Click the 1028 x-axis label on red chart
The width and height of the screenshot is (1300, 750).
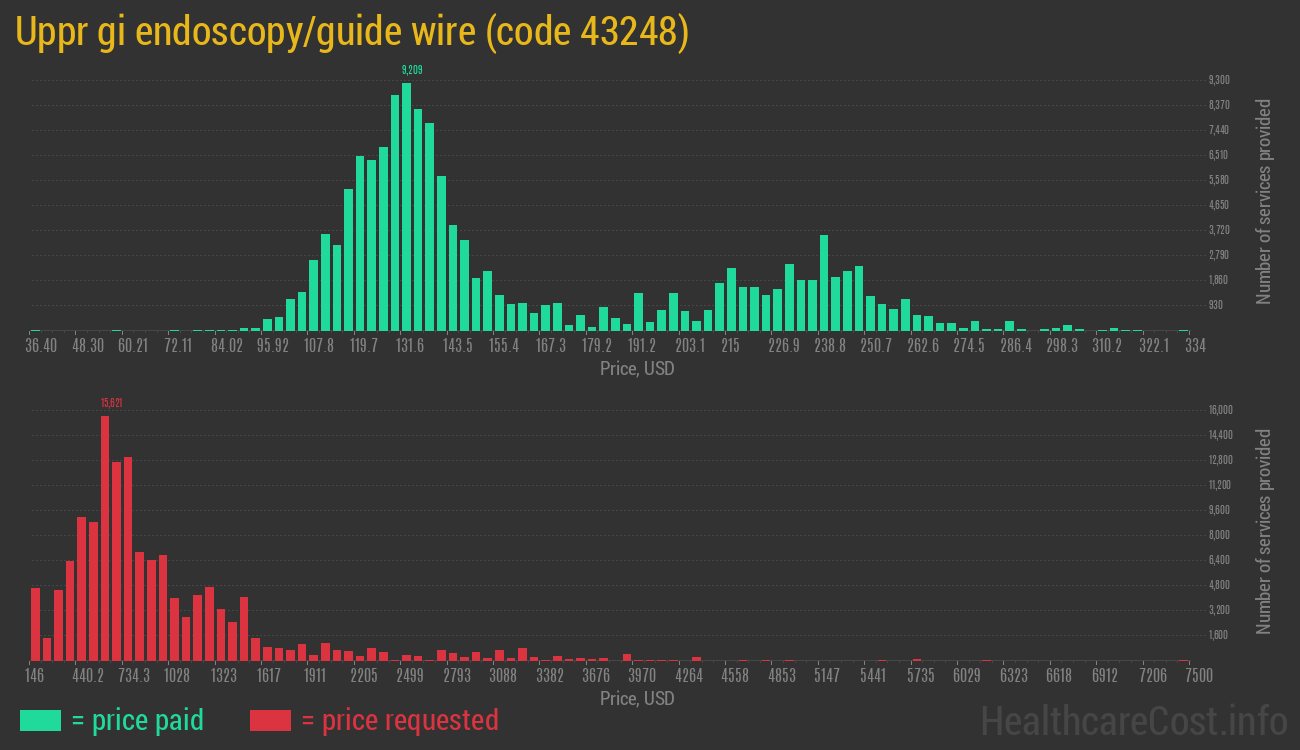click(x=177, y=676)
